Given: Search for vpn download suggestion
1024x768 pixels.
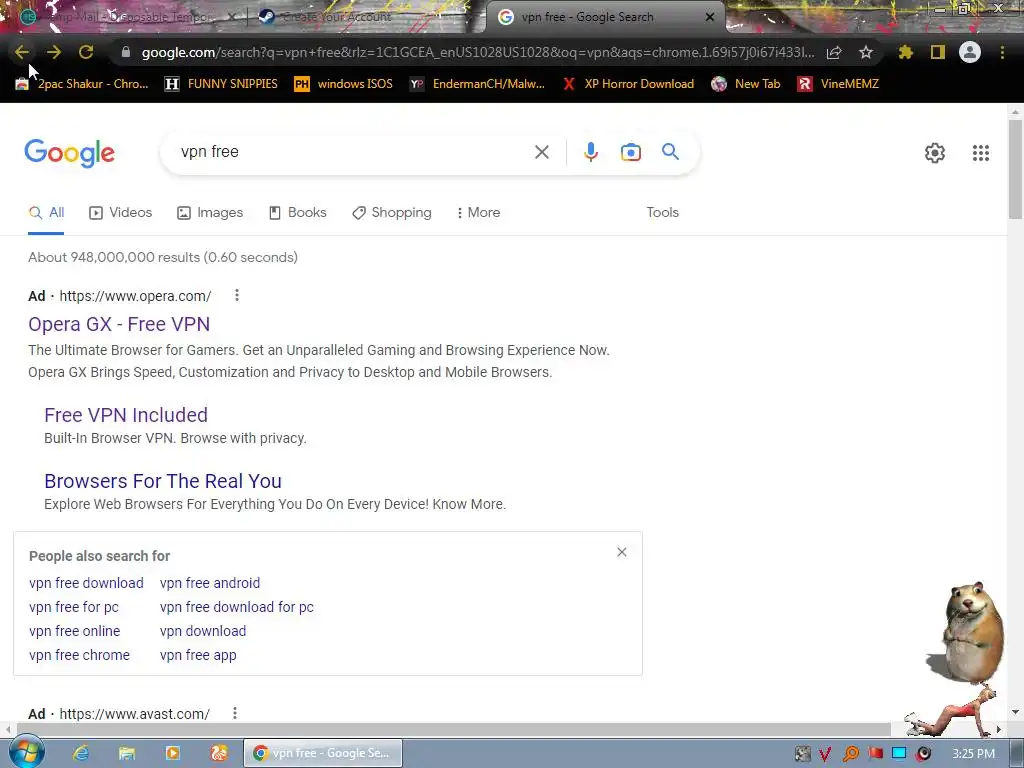Looking at the screenshot, I should point(202,632).
